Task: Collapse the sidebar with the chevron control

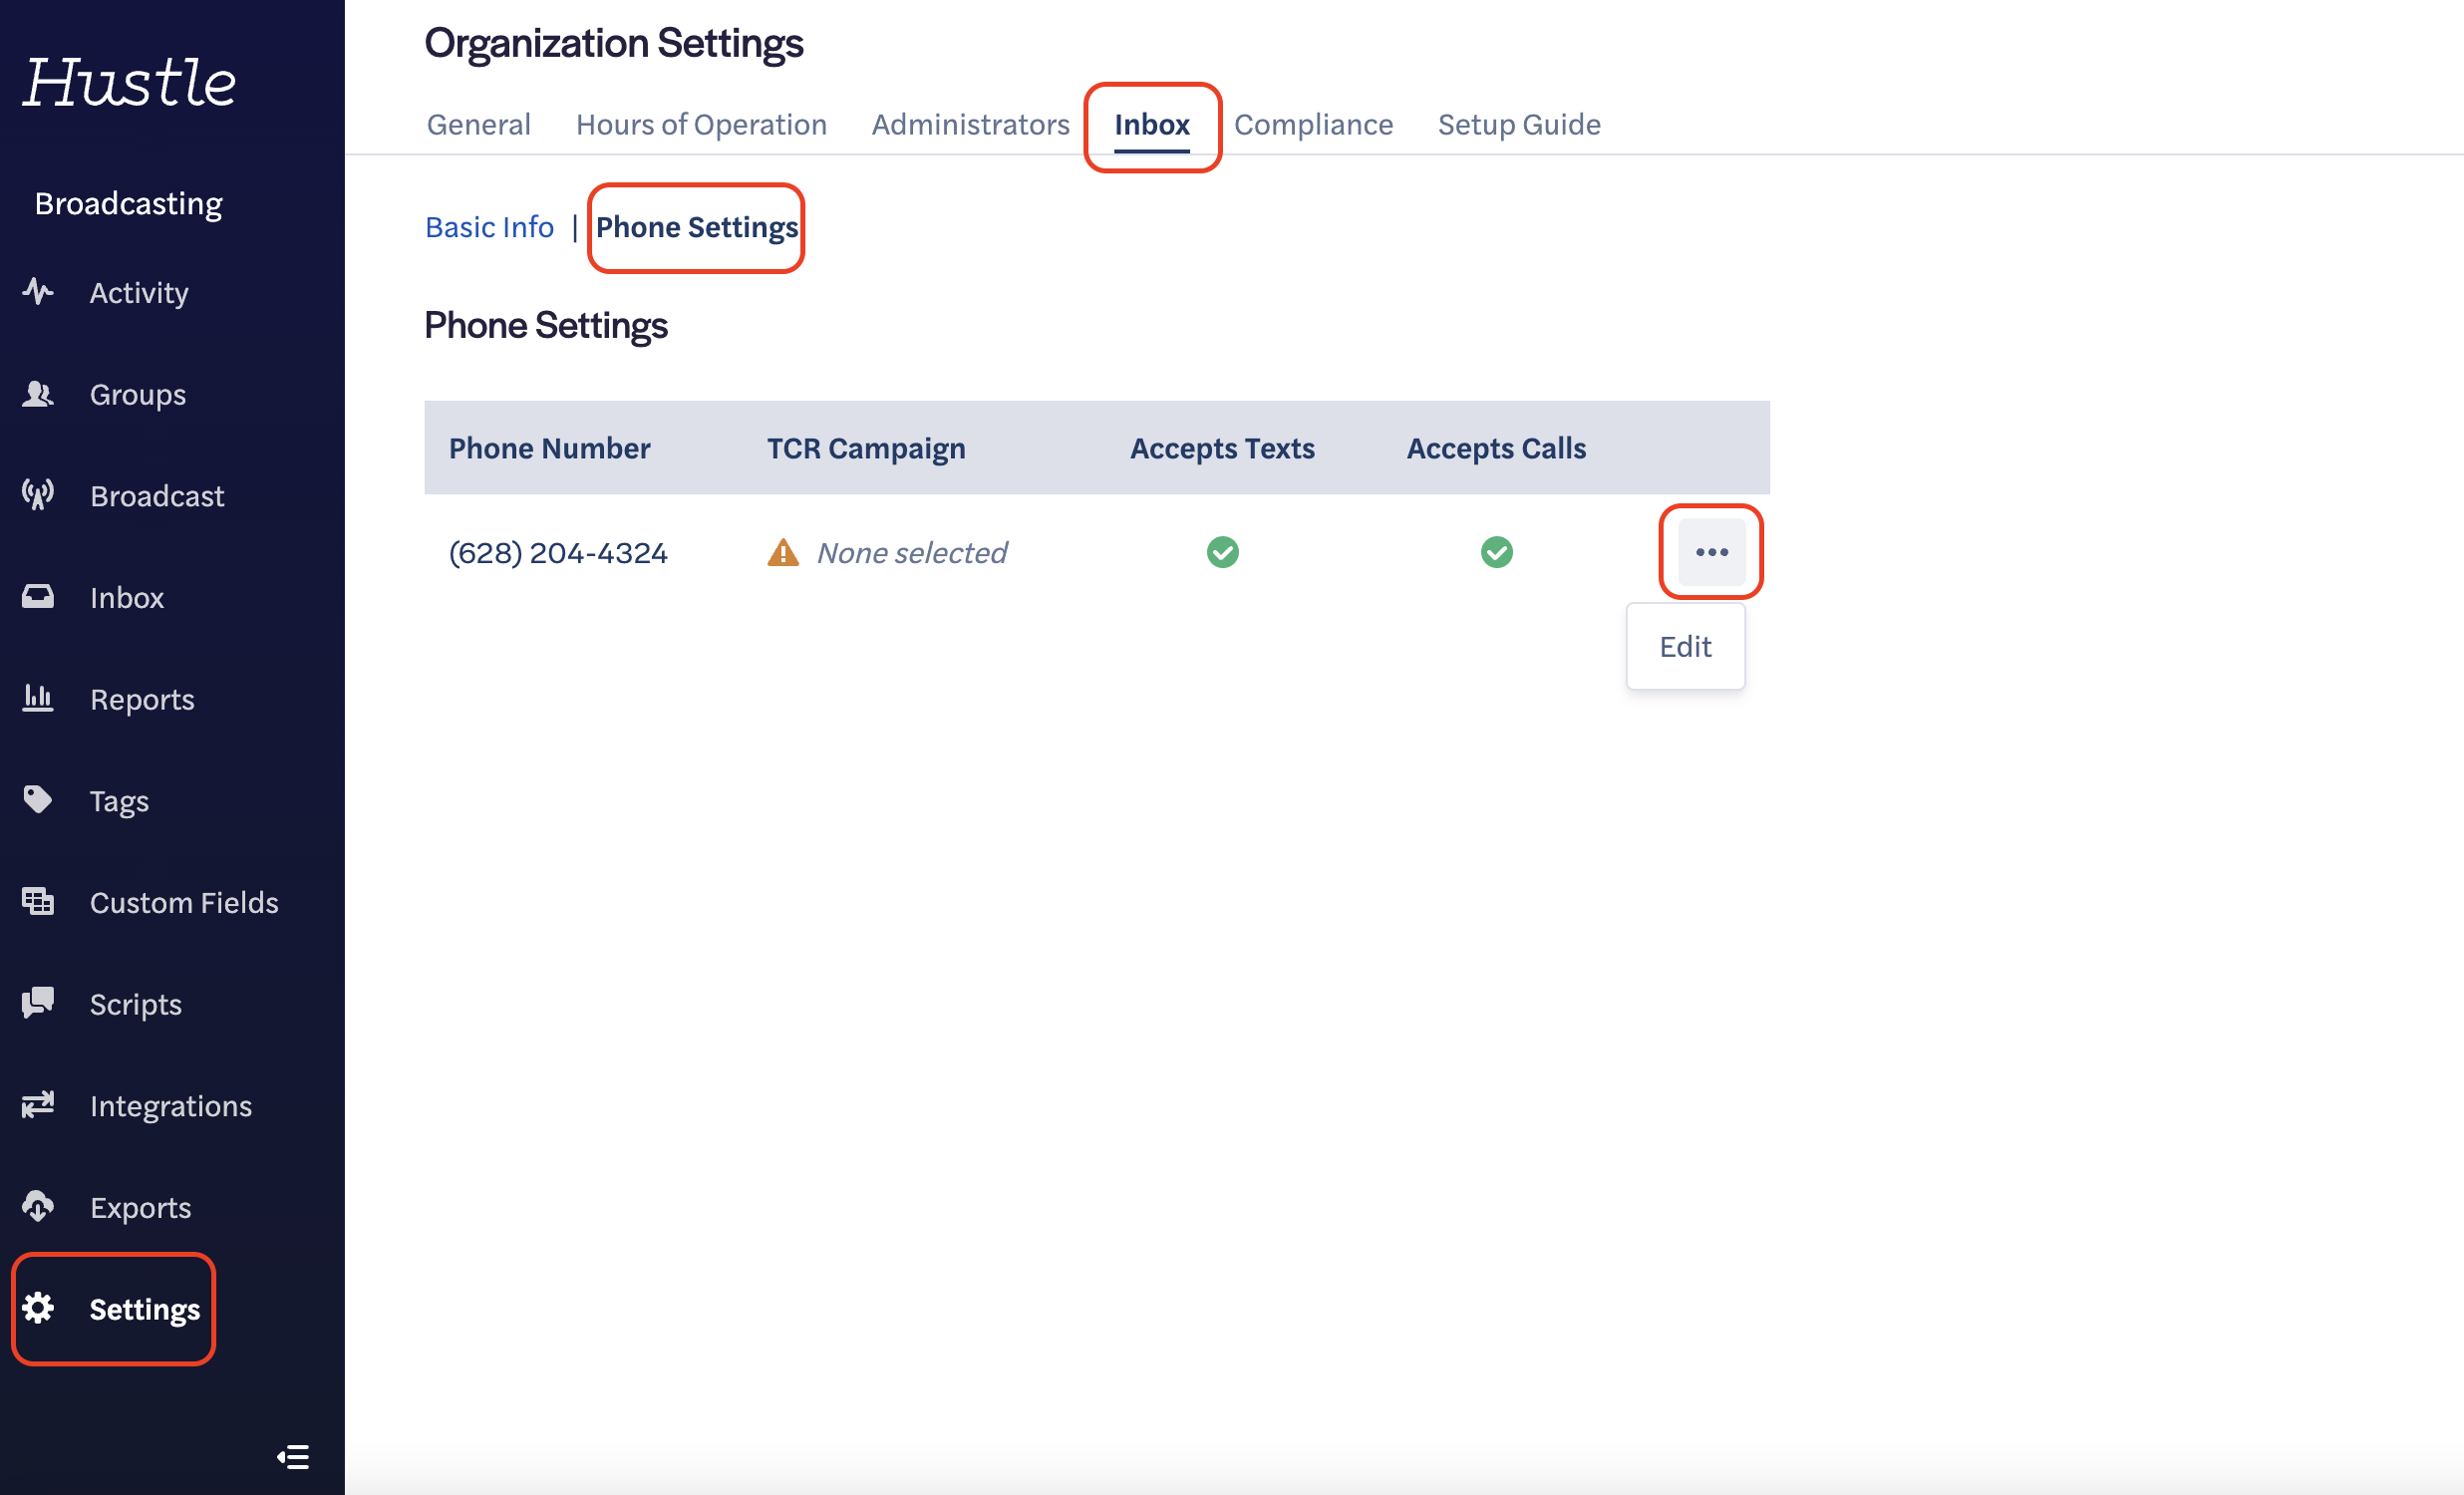Action: tap(293, 1457)
